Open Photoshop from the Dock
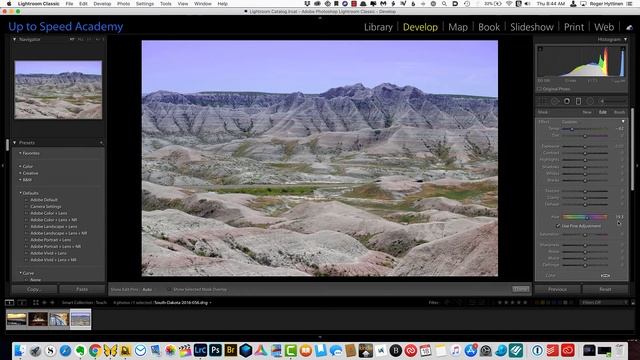The image size is (640, 360). coord(215,350)
